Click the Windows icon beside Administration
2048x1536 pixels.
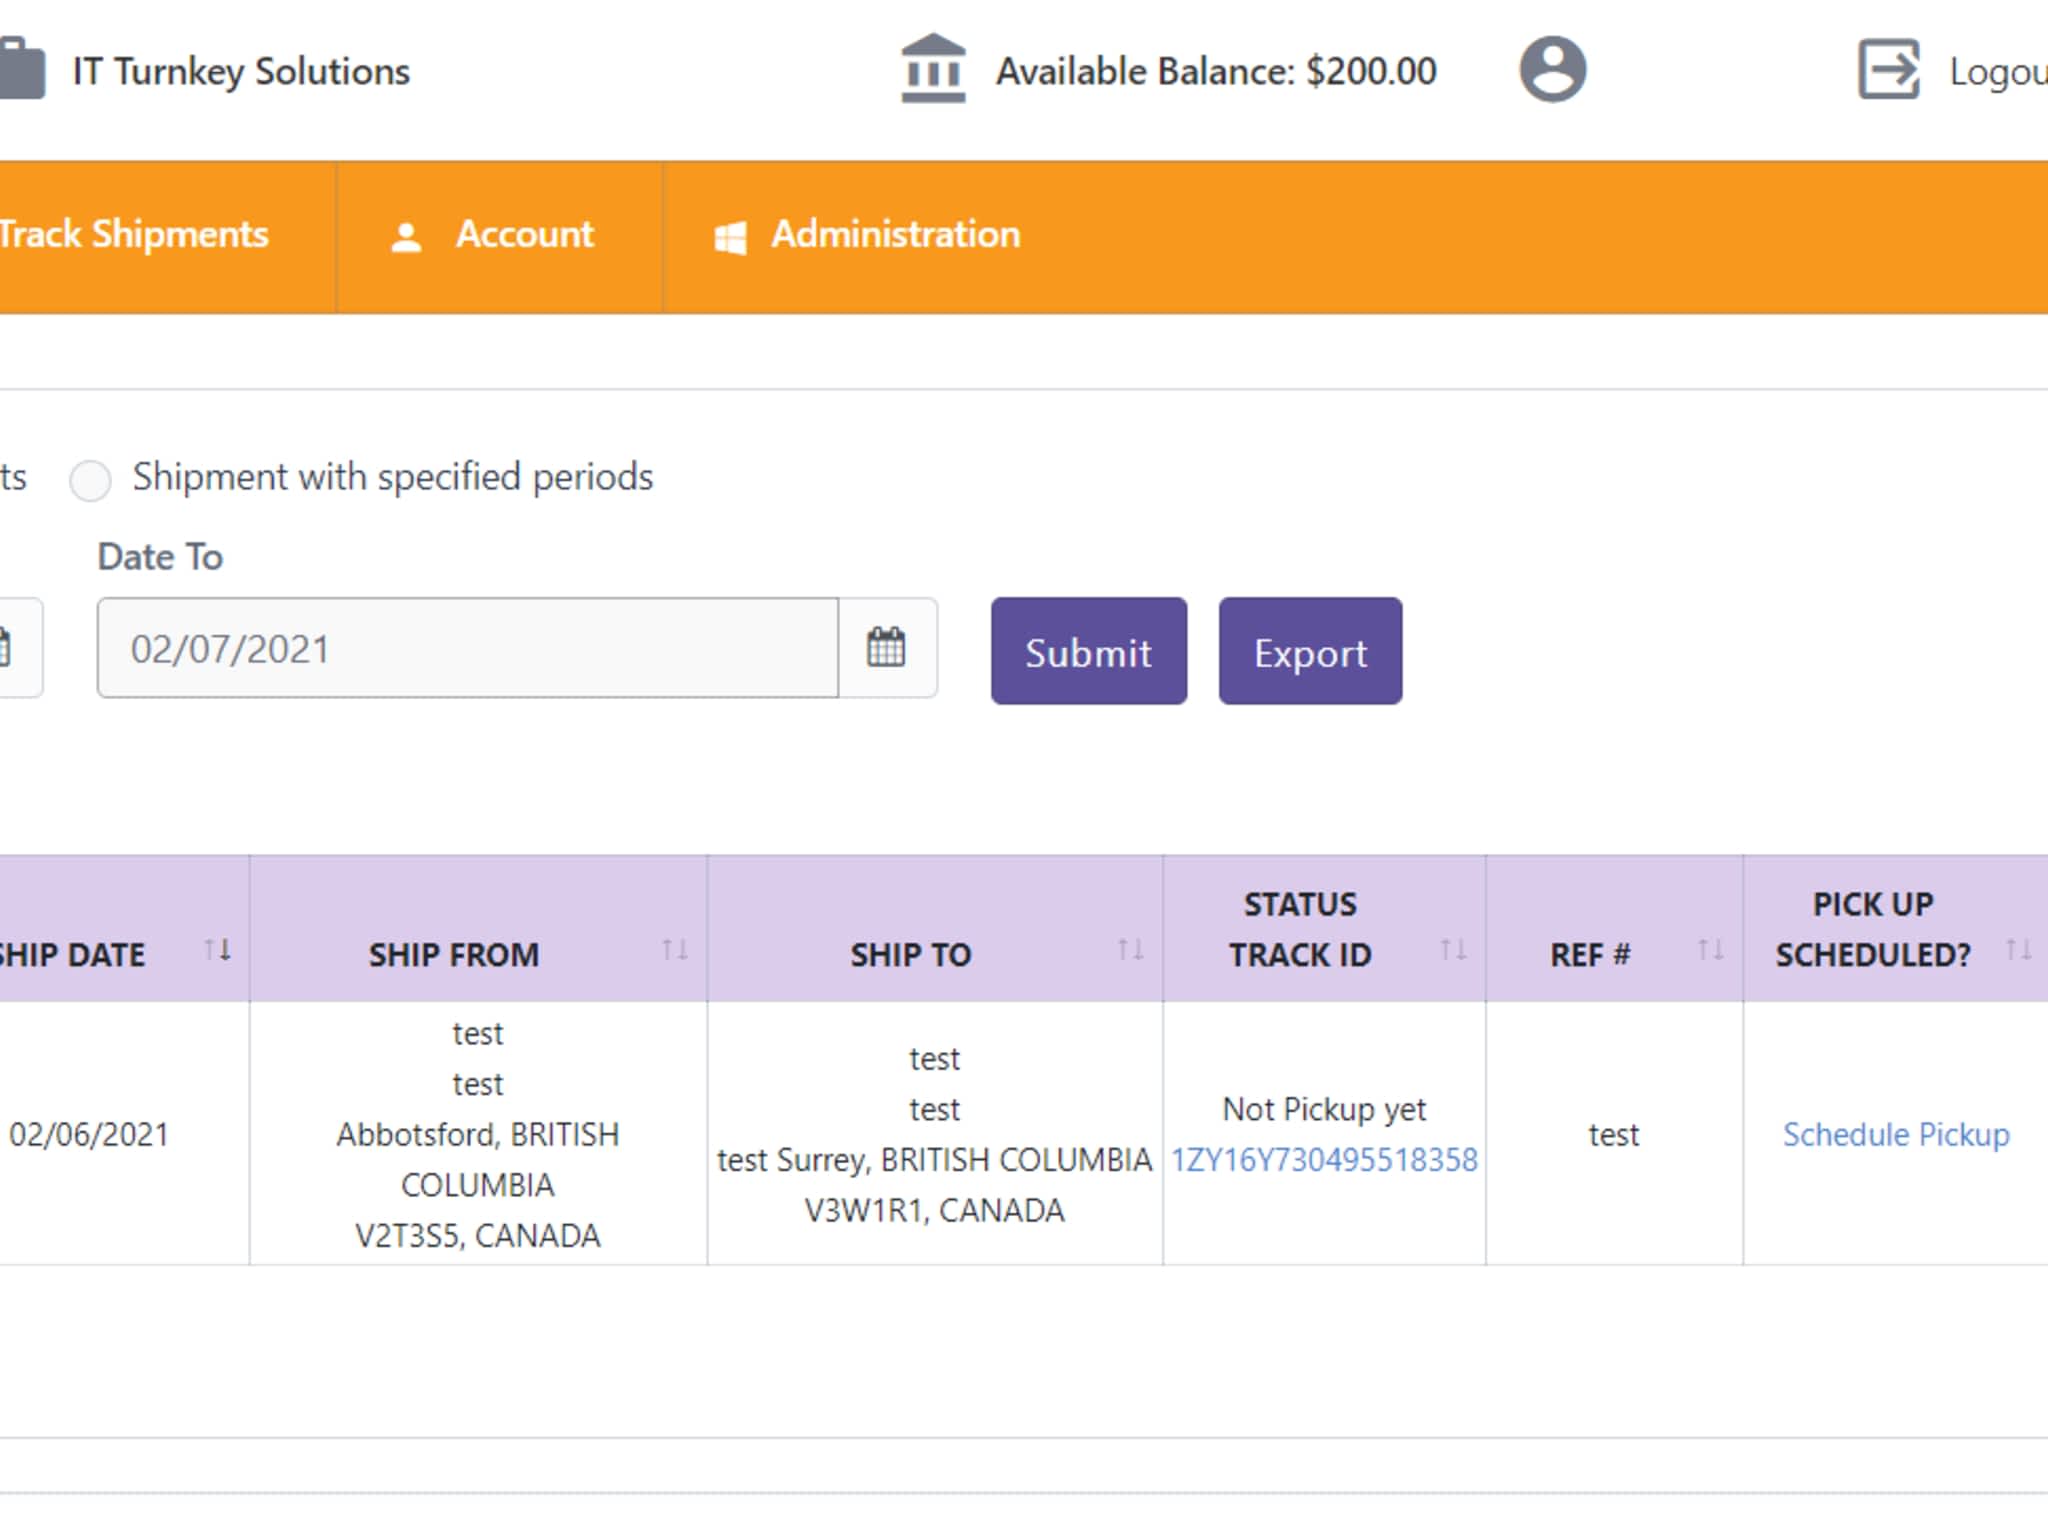click(730, 238)
